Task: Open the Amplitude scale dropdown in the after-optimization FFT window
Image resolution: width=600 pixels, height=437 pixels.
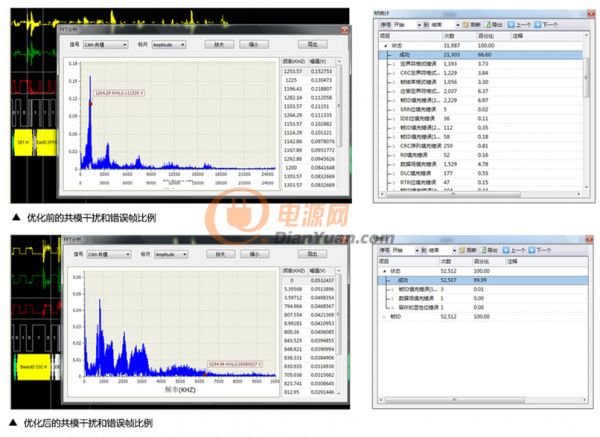Action: coord(185,254)
